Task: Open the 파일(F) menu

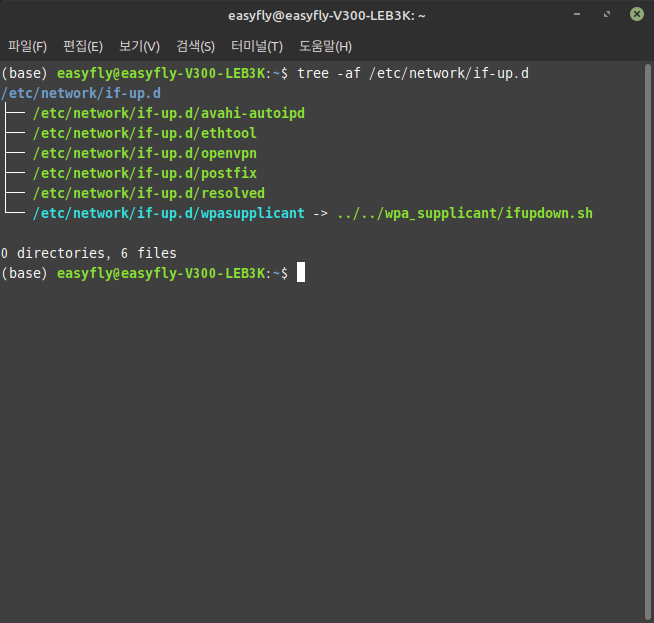Action: (x=28, y=46)
